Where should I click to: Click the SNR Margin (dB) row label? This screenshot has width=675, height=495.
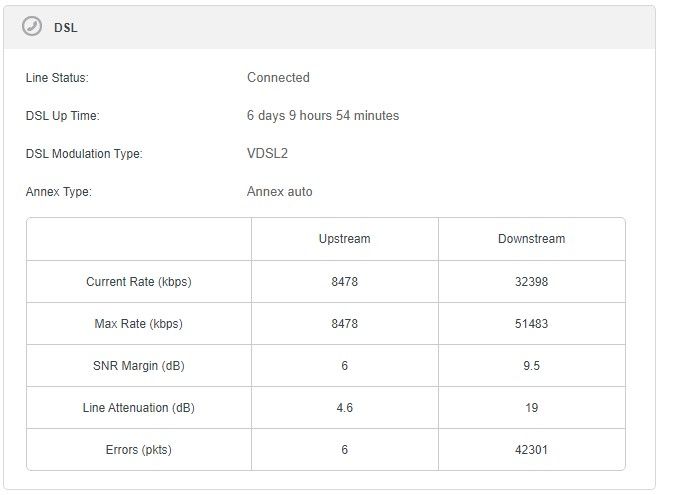138,366
